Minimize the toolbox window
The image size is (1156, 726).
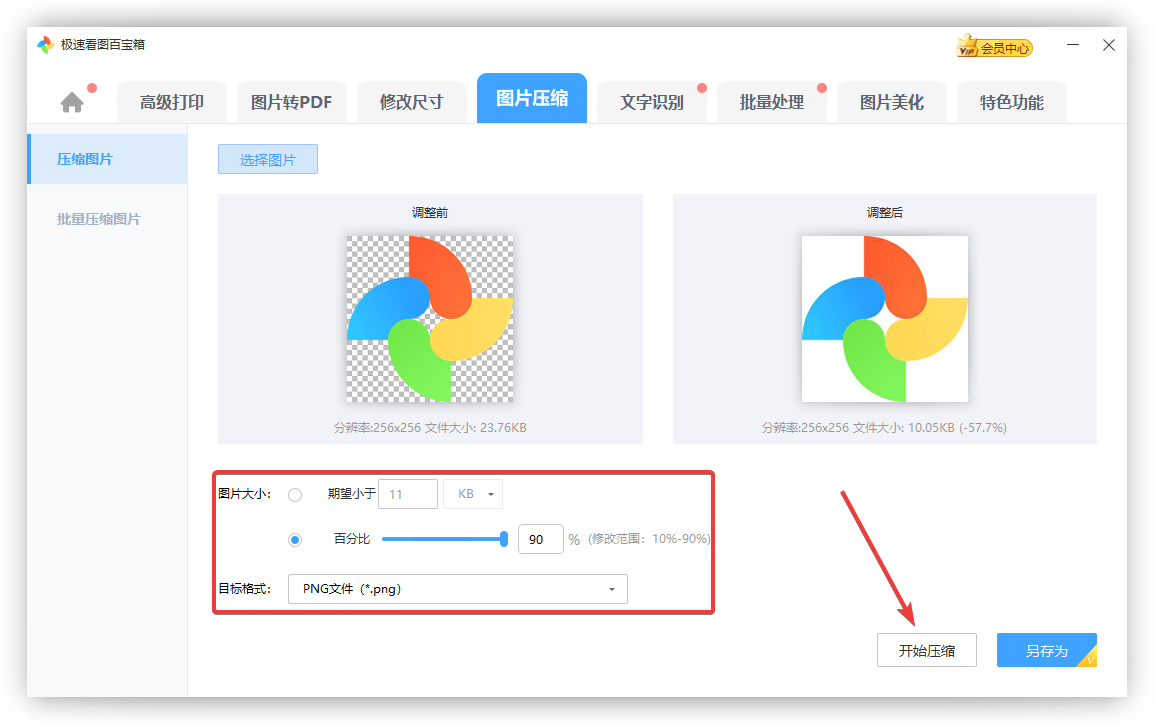click(x=1073, y=45)
